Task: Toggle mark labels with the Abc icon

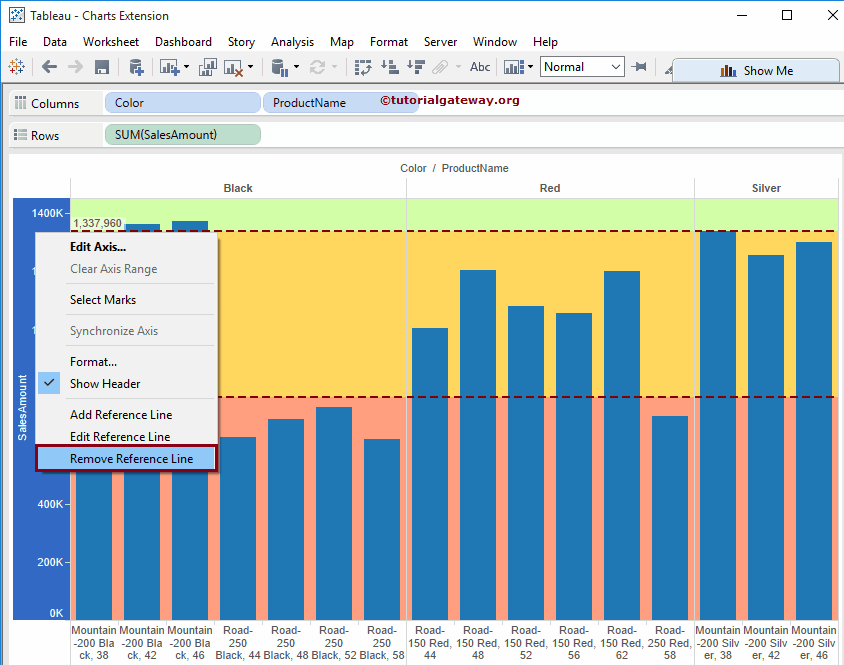Action: pos(480,67)
